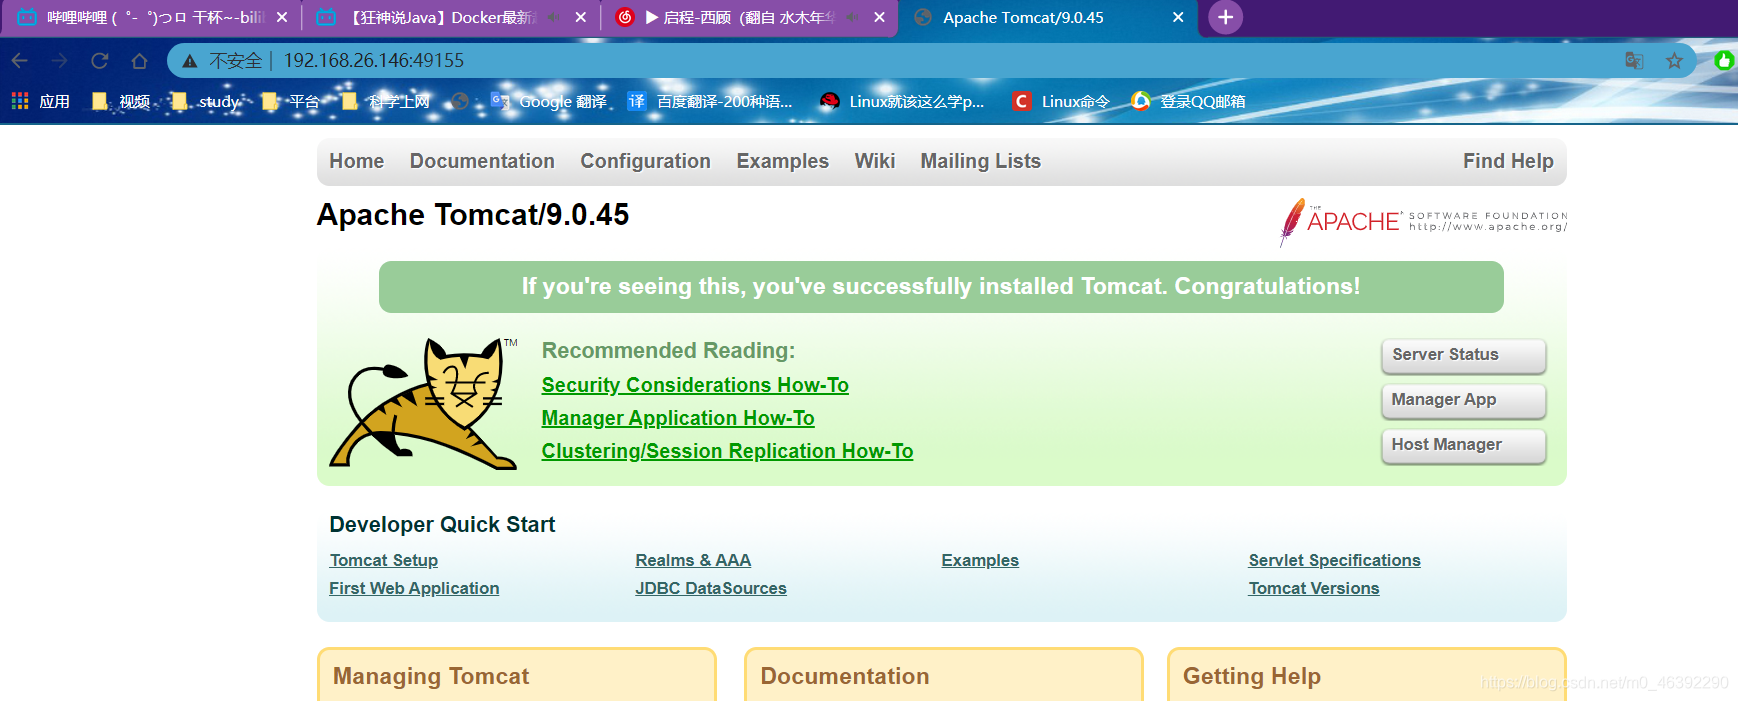Go back with browser back arrow
Viewport: 1738px width, 701px height.
click(20, 61)
